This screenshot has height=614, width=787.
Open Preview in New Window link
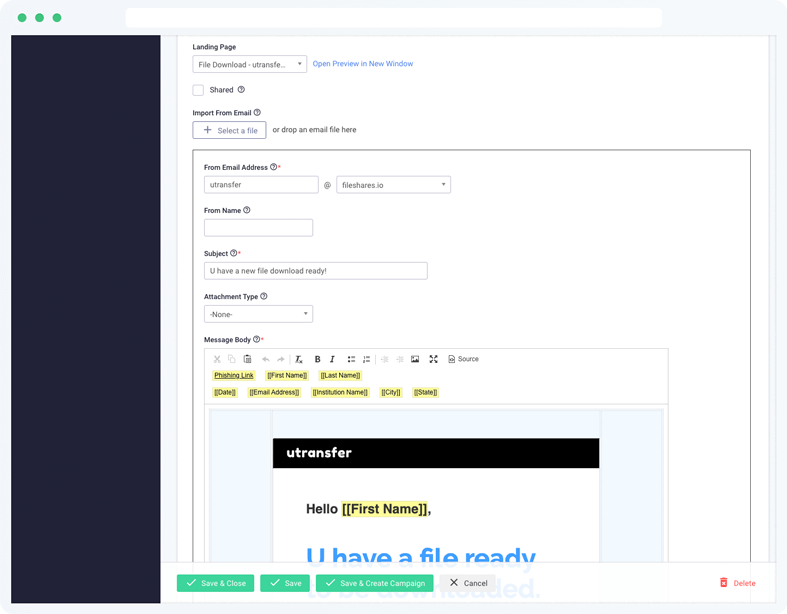[x=363, y=64]
